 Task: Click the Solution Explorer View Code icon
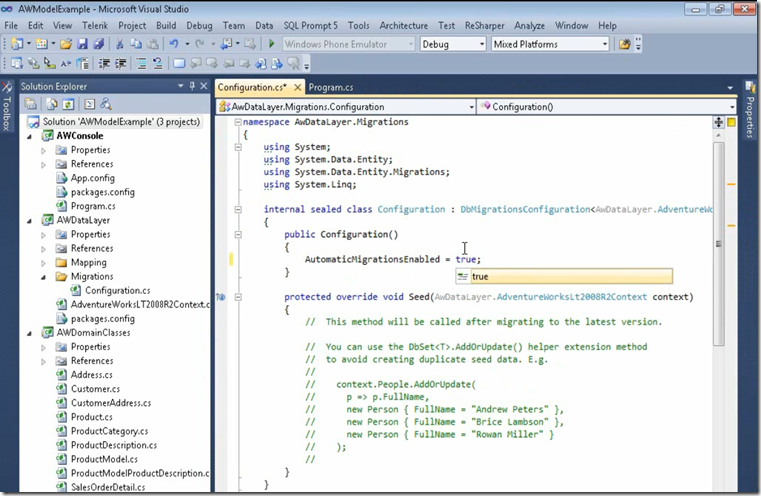[x=89, y=104]
